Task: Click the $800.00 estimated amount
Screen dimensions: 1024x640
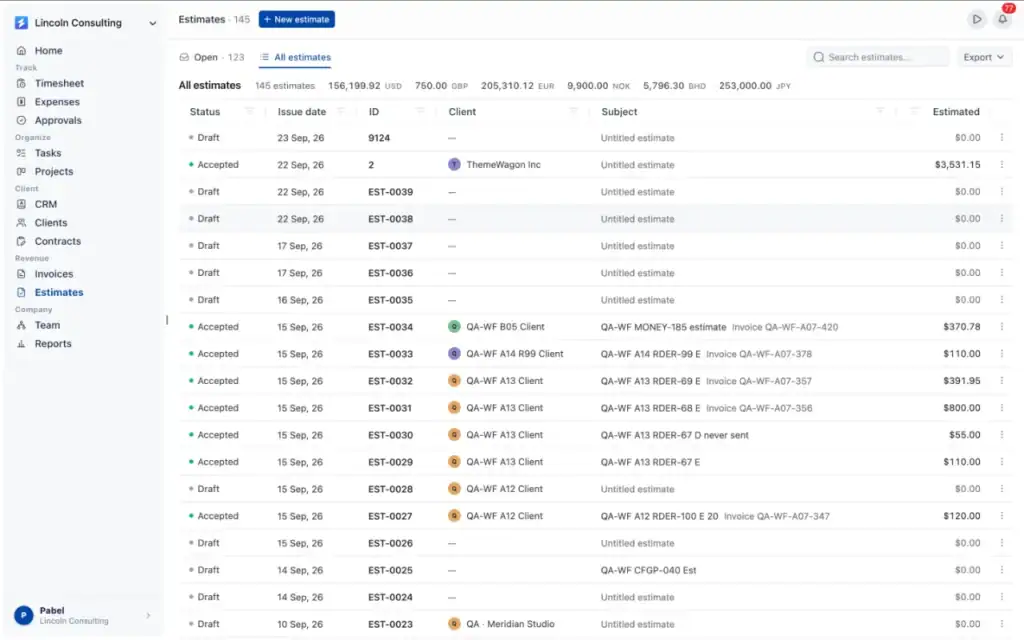Action: pos(961,408)
